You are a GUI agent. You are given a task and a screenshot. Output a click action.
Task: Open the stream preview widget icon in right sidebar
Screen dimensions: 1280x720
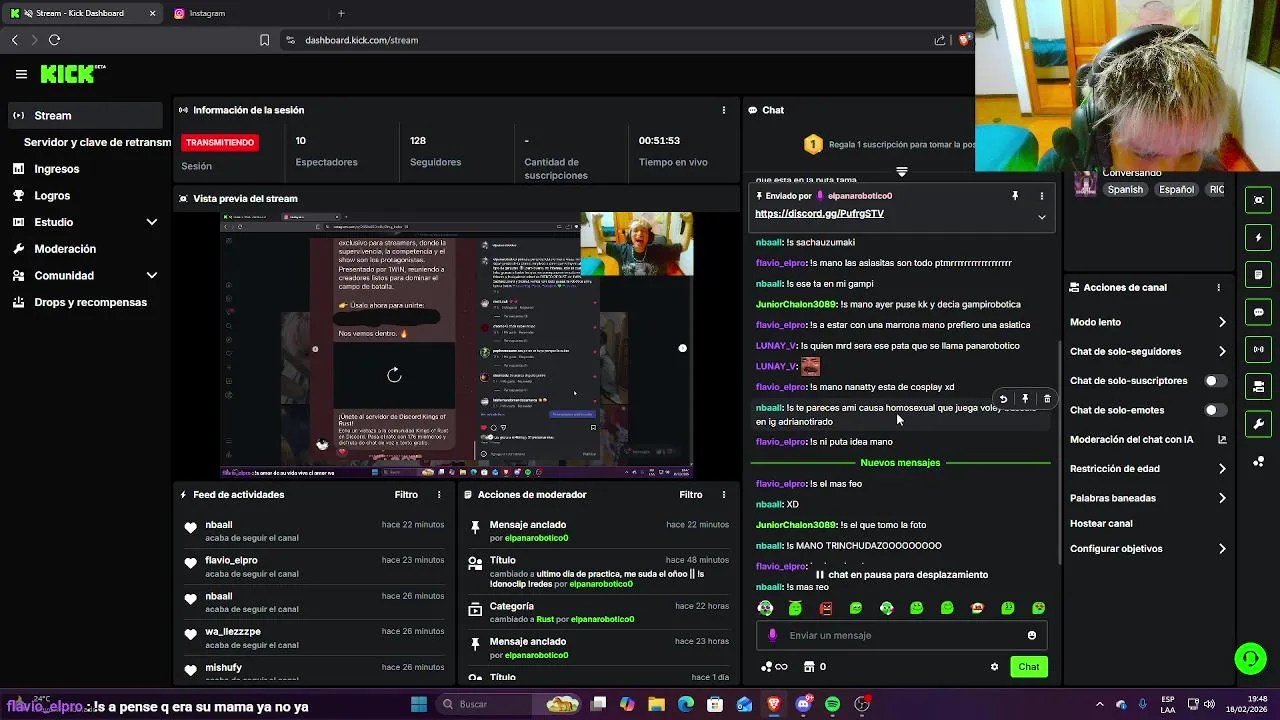[x=1258, y=200]
